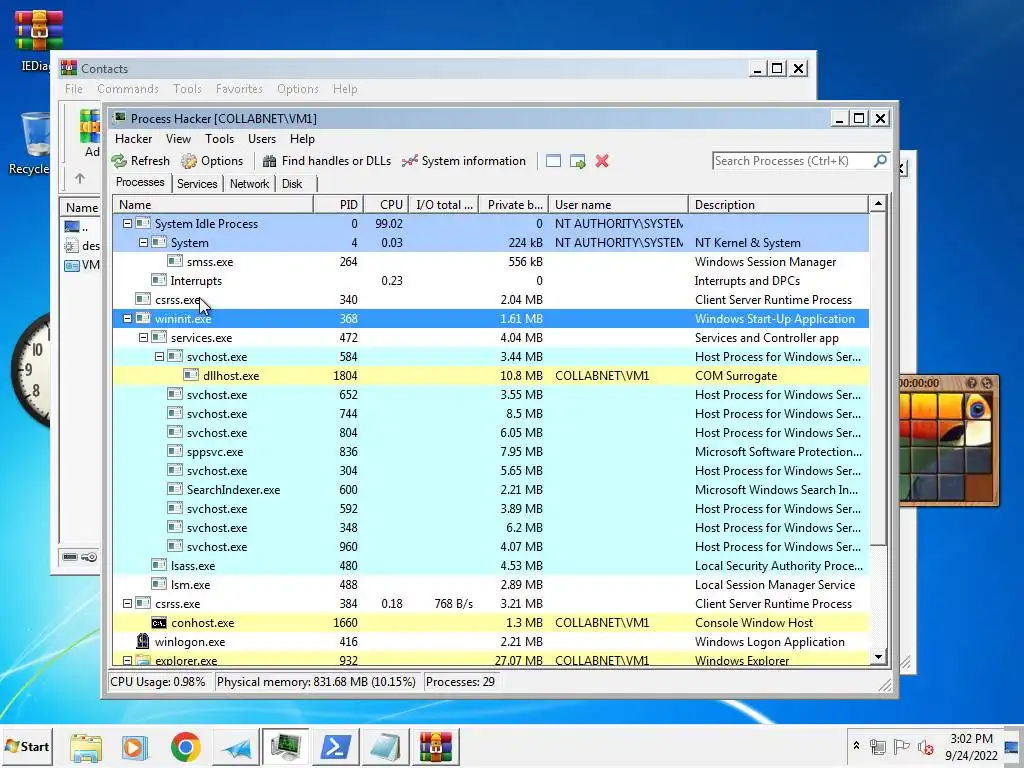This screenshot has width=1024, height=768.
Task: Click the Process Hacker taskbar icon
Action: click(x=285, y=747)
